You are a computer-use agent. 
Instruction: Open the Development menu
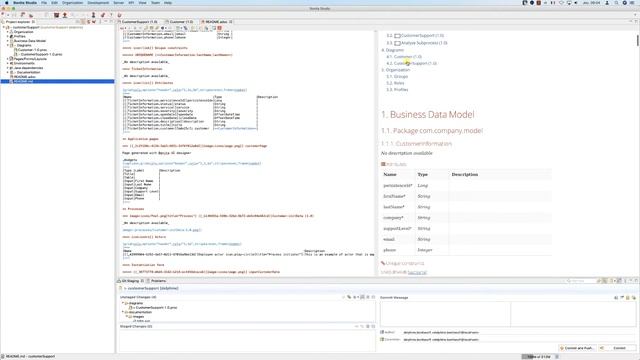[98, 2]
